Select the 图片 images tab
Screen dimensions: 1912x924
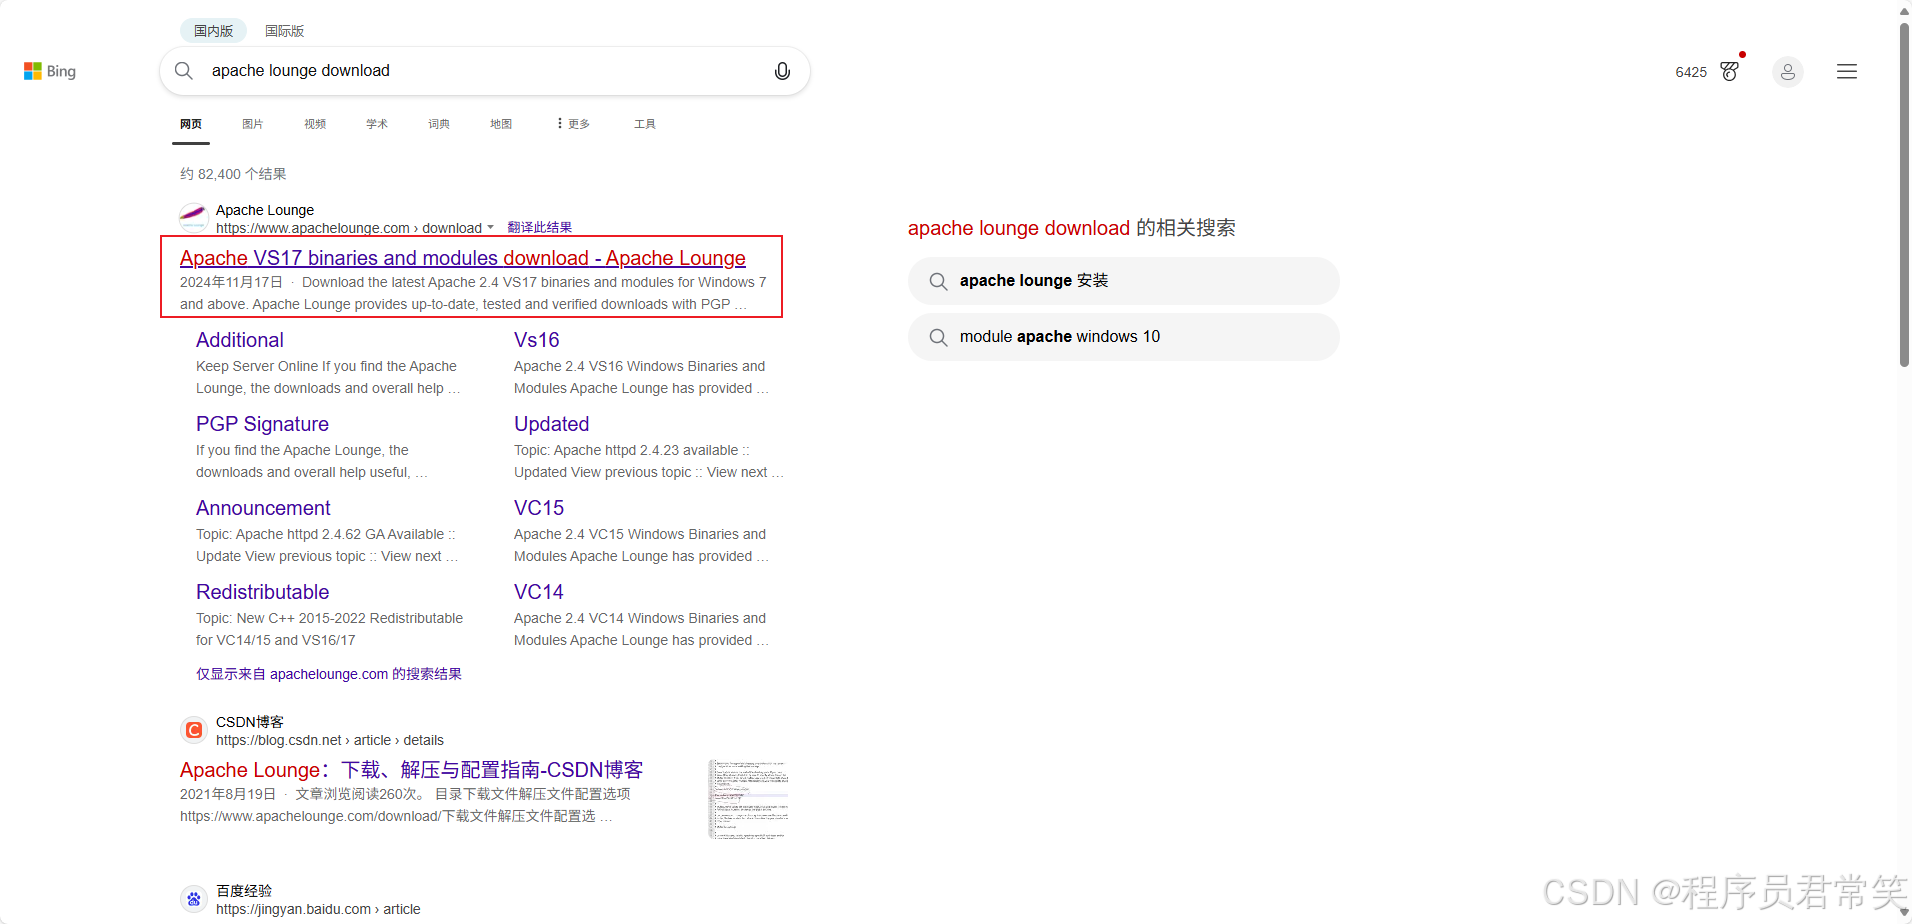(253, 124)
